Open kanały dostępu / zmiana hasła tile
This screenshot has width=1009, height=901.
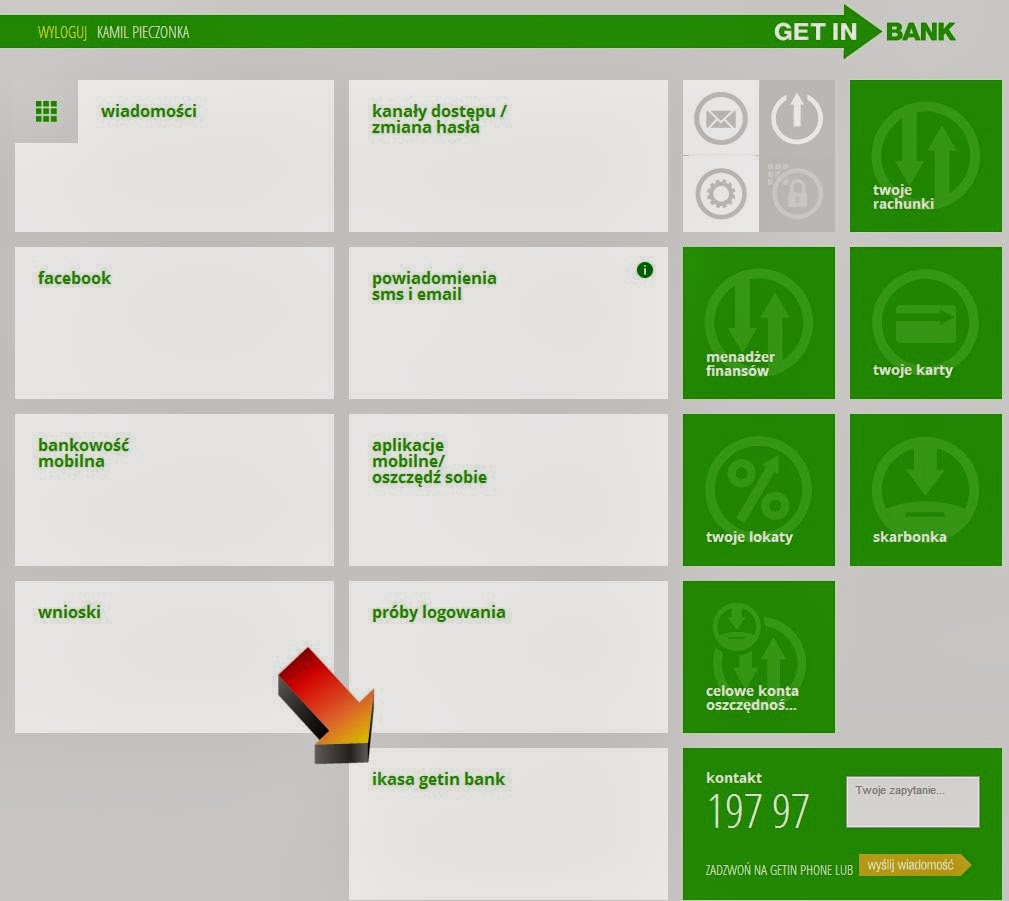[x=508, y=156]
